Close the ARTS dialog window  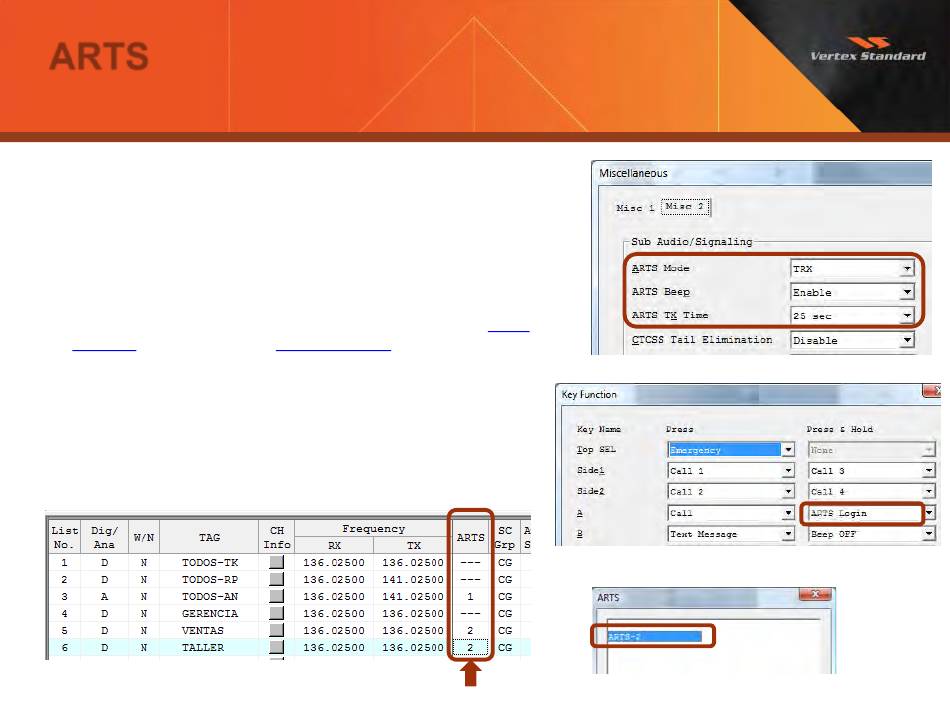tap(815, 594)
